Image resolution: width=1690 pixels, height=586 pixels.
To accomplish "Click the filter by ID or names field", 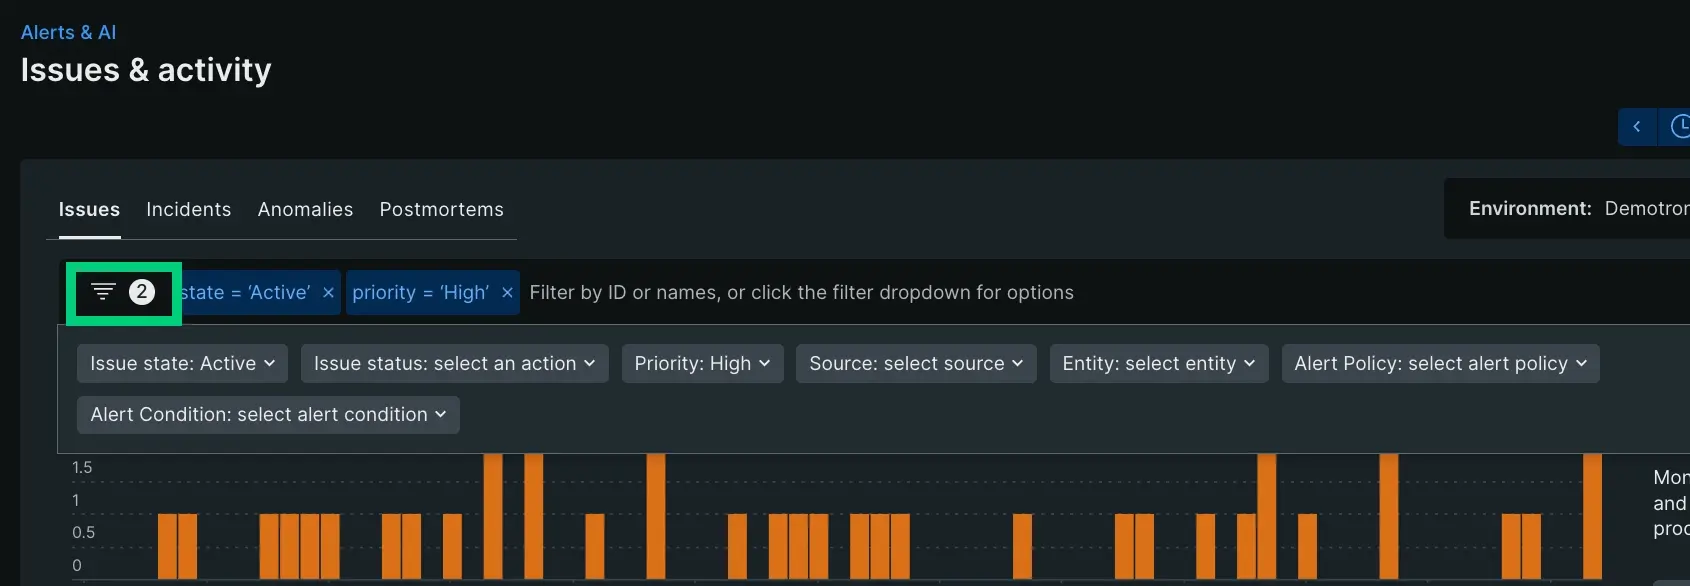I will (900, 293).
